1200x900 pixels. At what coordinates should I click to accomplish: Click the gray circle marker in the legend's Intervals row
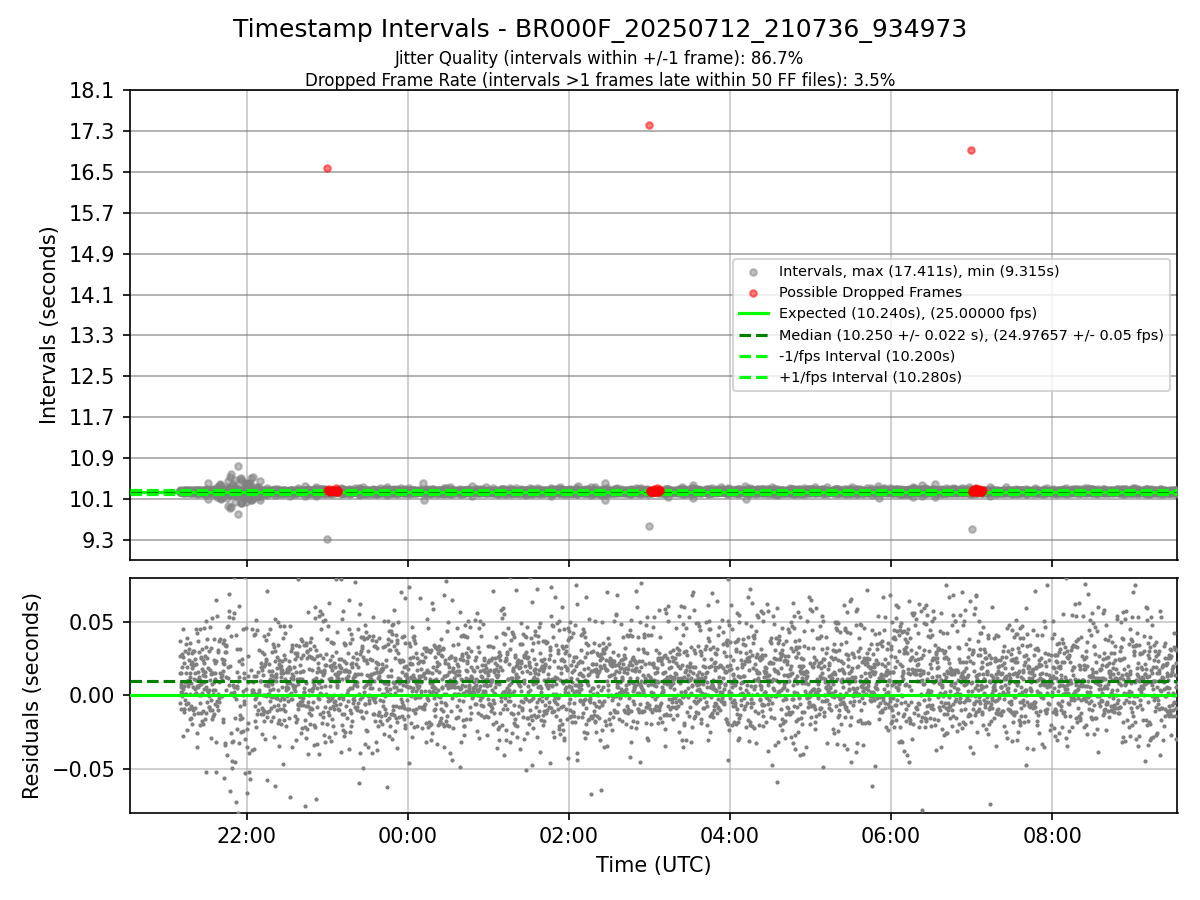(x=753, y=272)
